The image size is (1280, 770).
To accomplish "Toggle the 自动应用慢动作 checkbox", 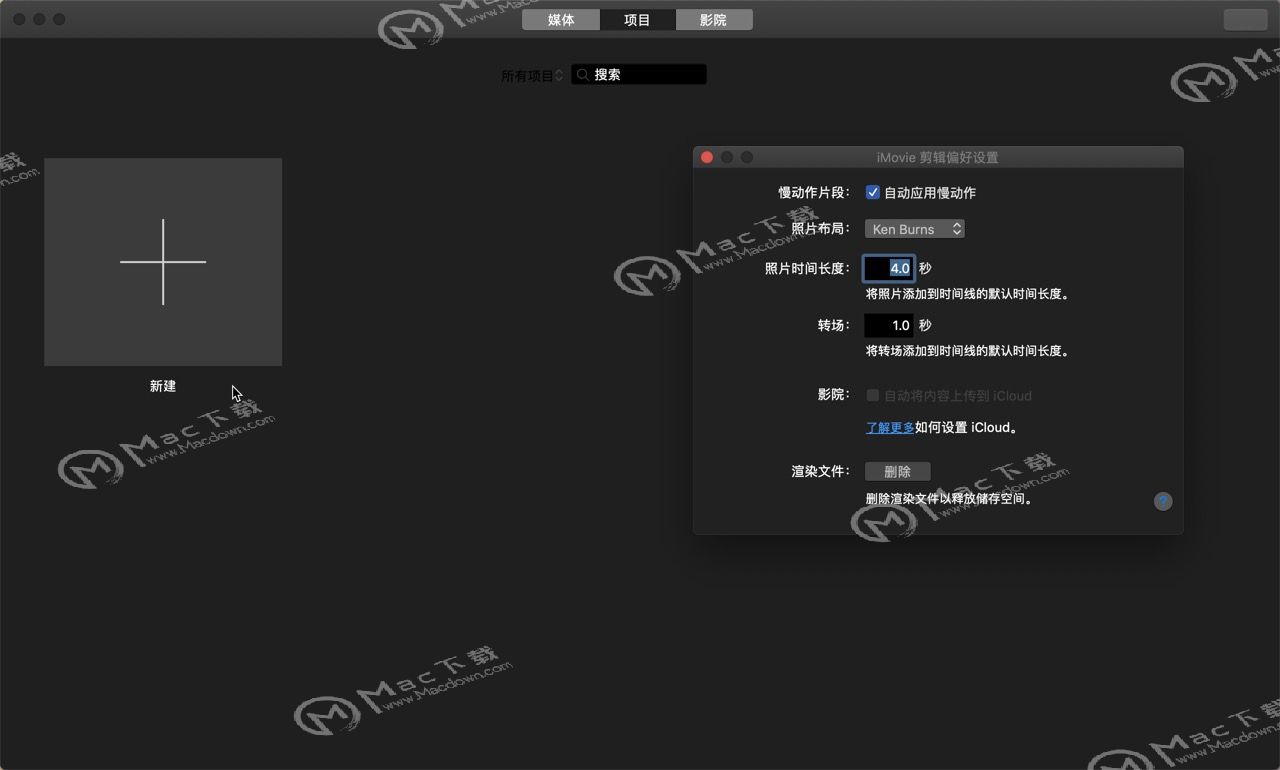I will click(873, 192).
